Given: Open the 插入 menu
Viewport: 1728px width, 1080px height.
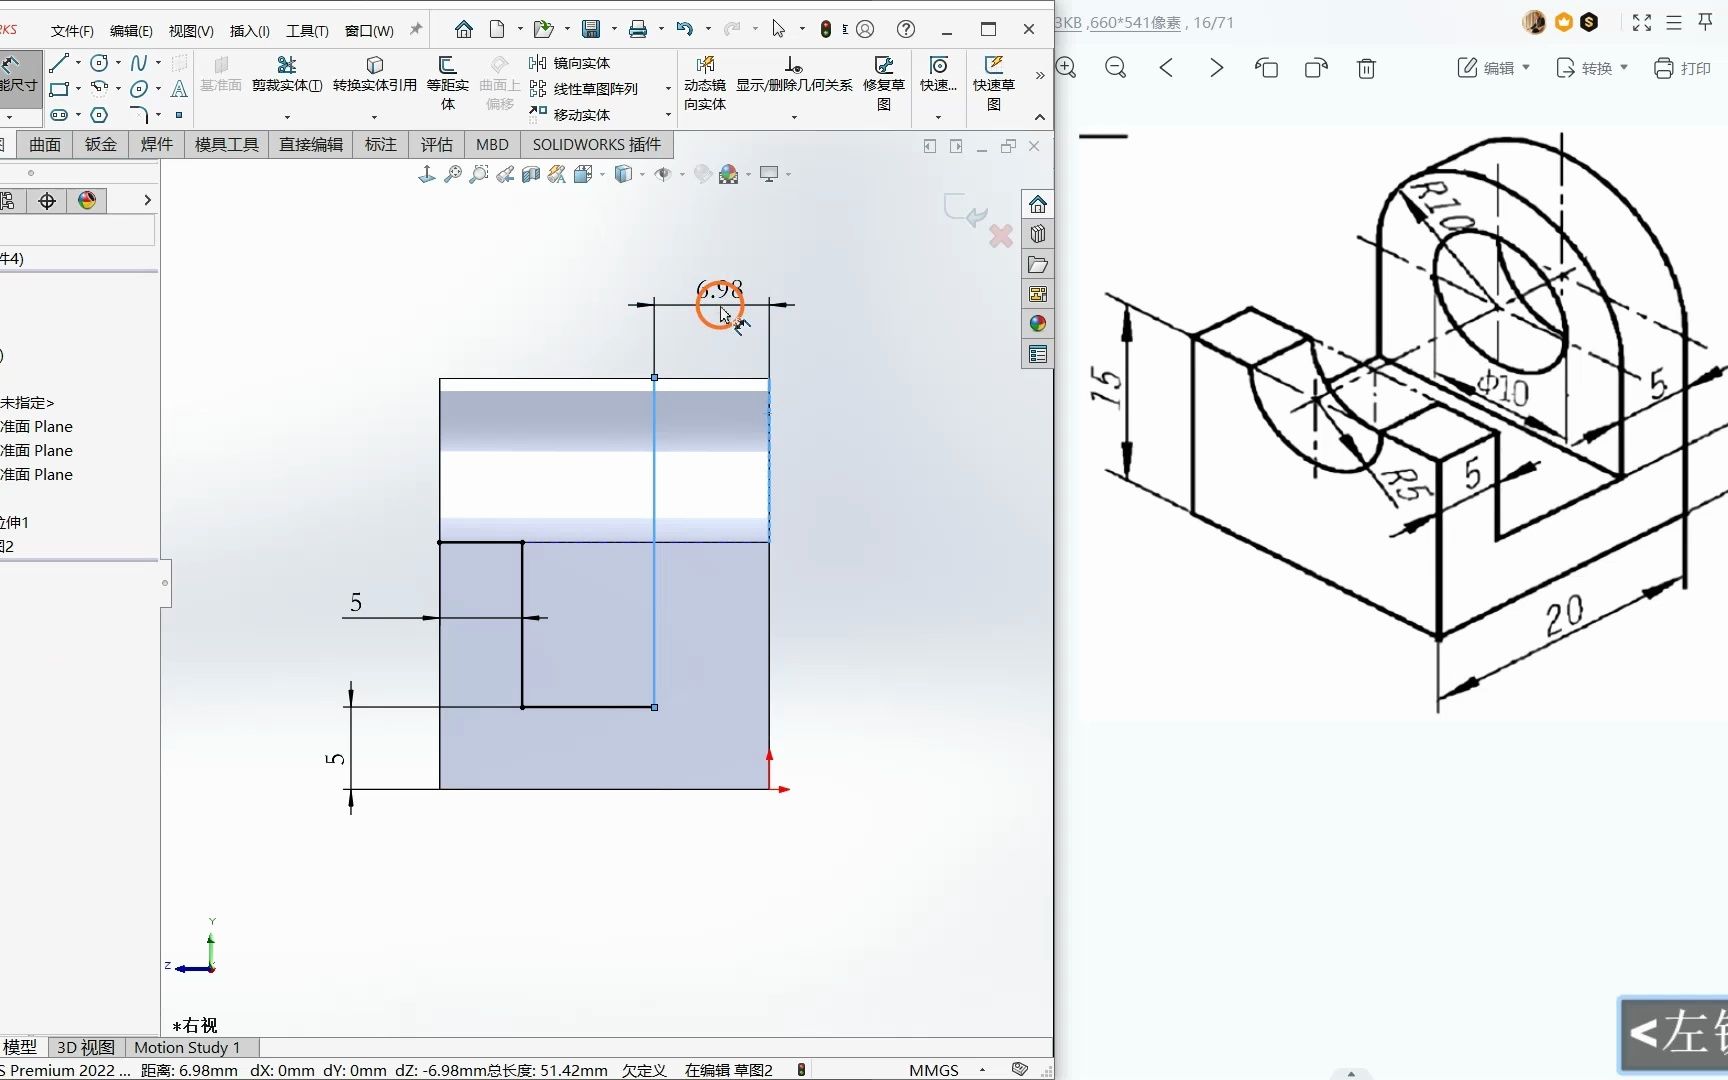Looking at the screenshot, I should [248, 30].
